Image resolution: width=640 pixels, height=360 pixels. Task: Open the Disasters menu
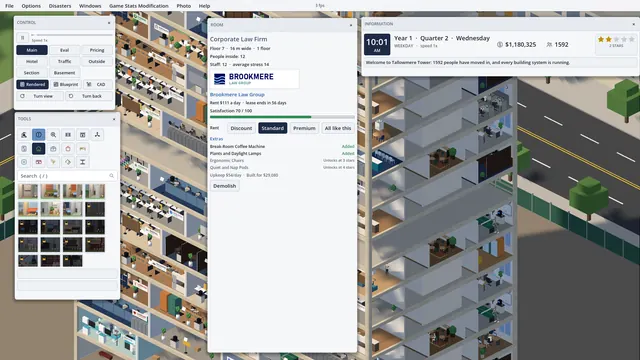[x=60, y=6]
